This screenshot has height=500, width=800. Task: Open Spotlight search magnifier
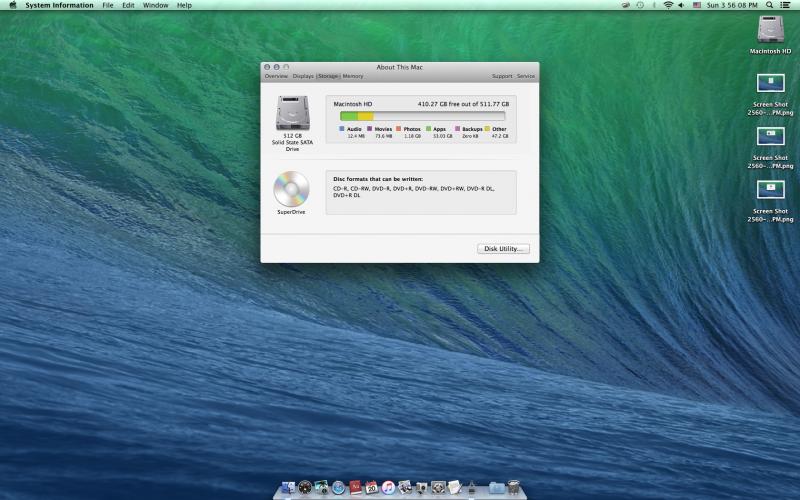769,5
